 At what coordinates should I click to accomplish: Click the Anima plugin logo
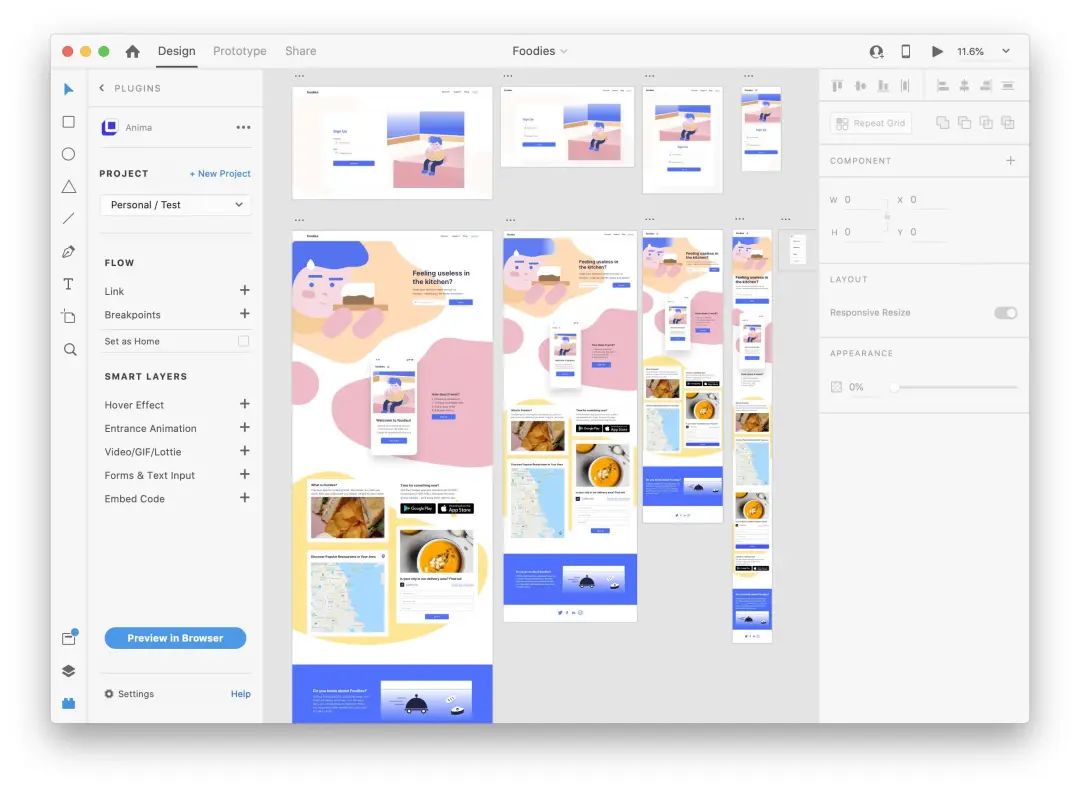110,127
